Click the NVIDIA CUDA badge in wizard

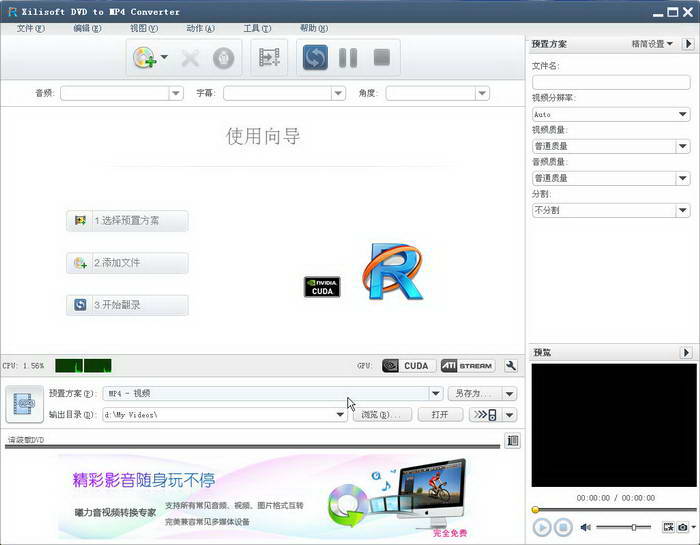322,287
